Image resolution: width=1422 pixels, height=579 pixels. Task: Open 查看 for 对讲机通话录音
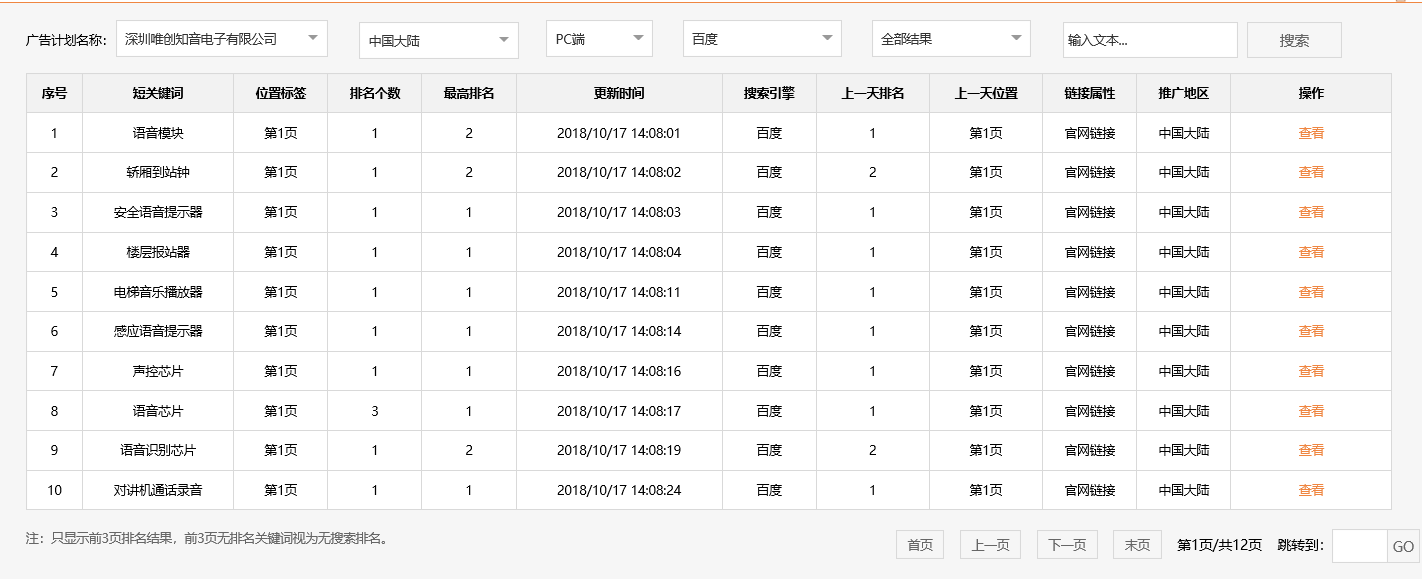pyautogui.click(x=1310, y=490)
